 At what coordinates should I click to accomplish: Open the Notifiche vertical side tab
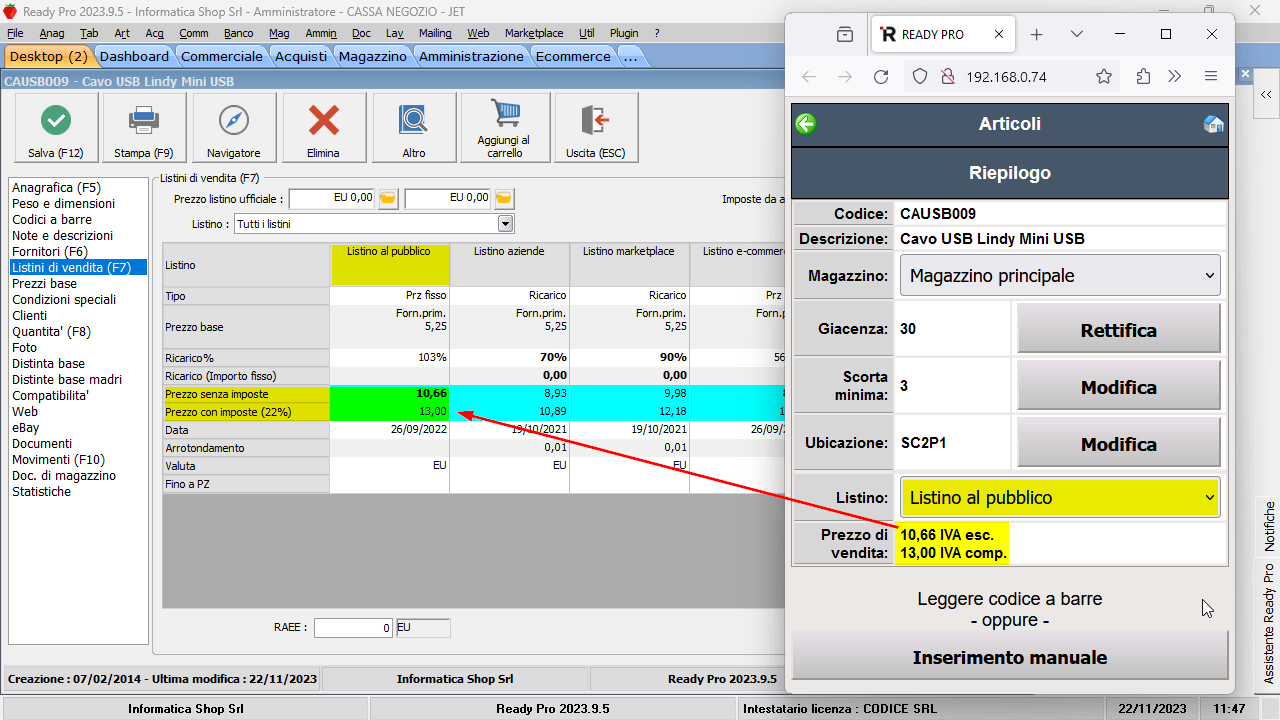click(x=1269, y=527)
